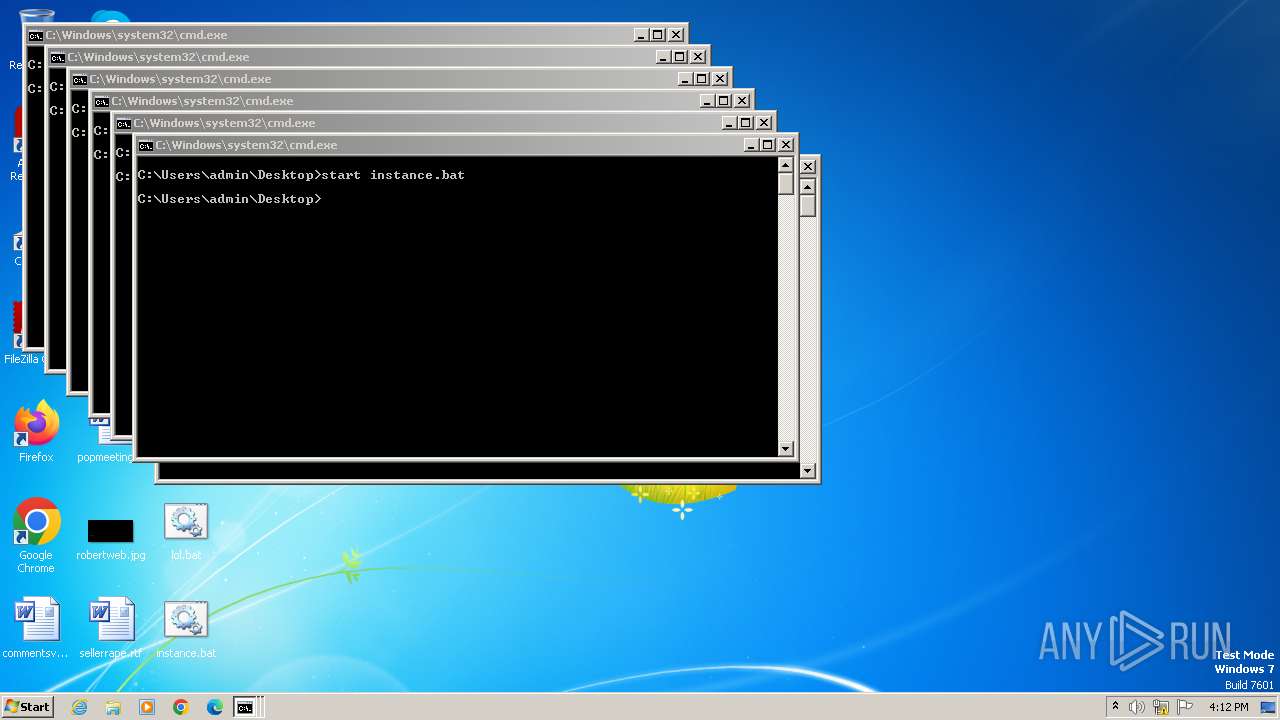Click front cmd window scrollbar up arrow
1280x720 pixels.
(785, 165)
